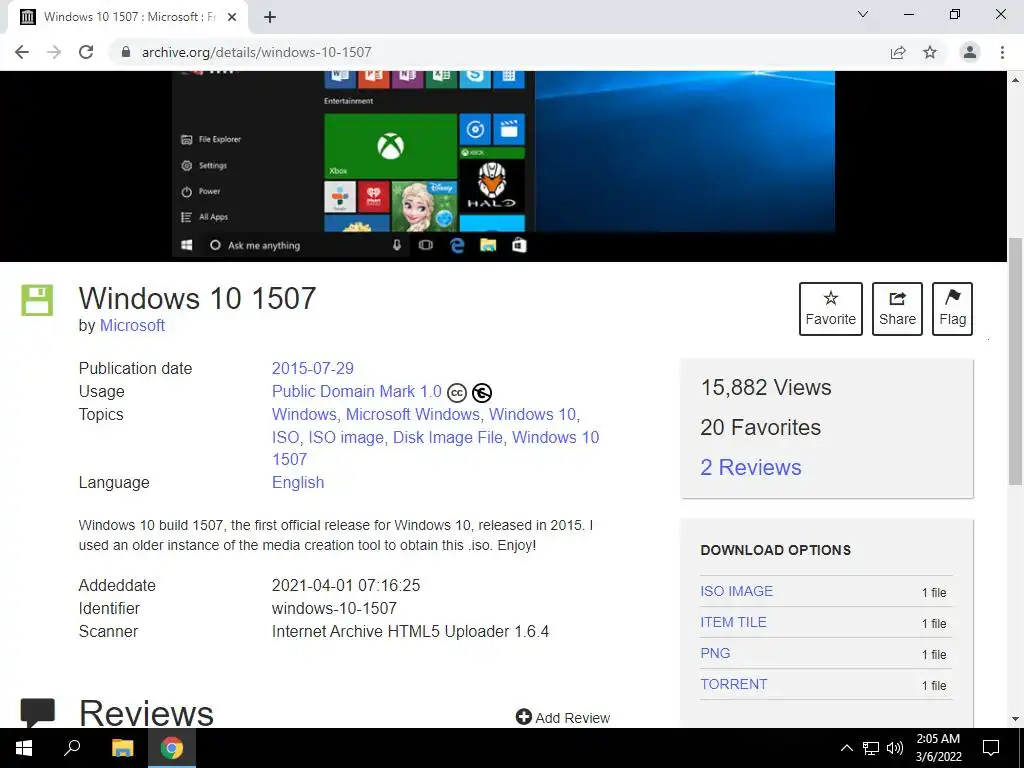Click the Share button
This screenshot has width=1024, height=768.
897,309
